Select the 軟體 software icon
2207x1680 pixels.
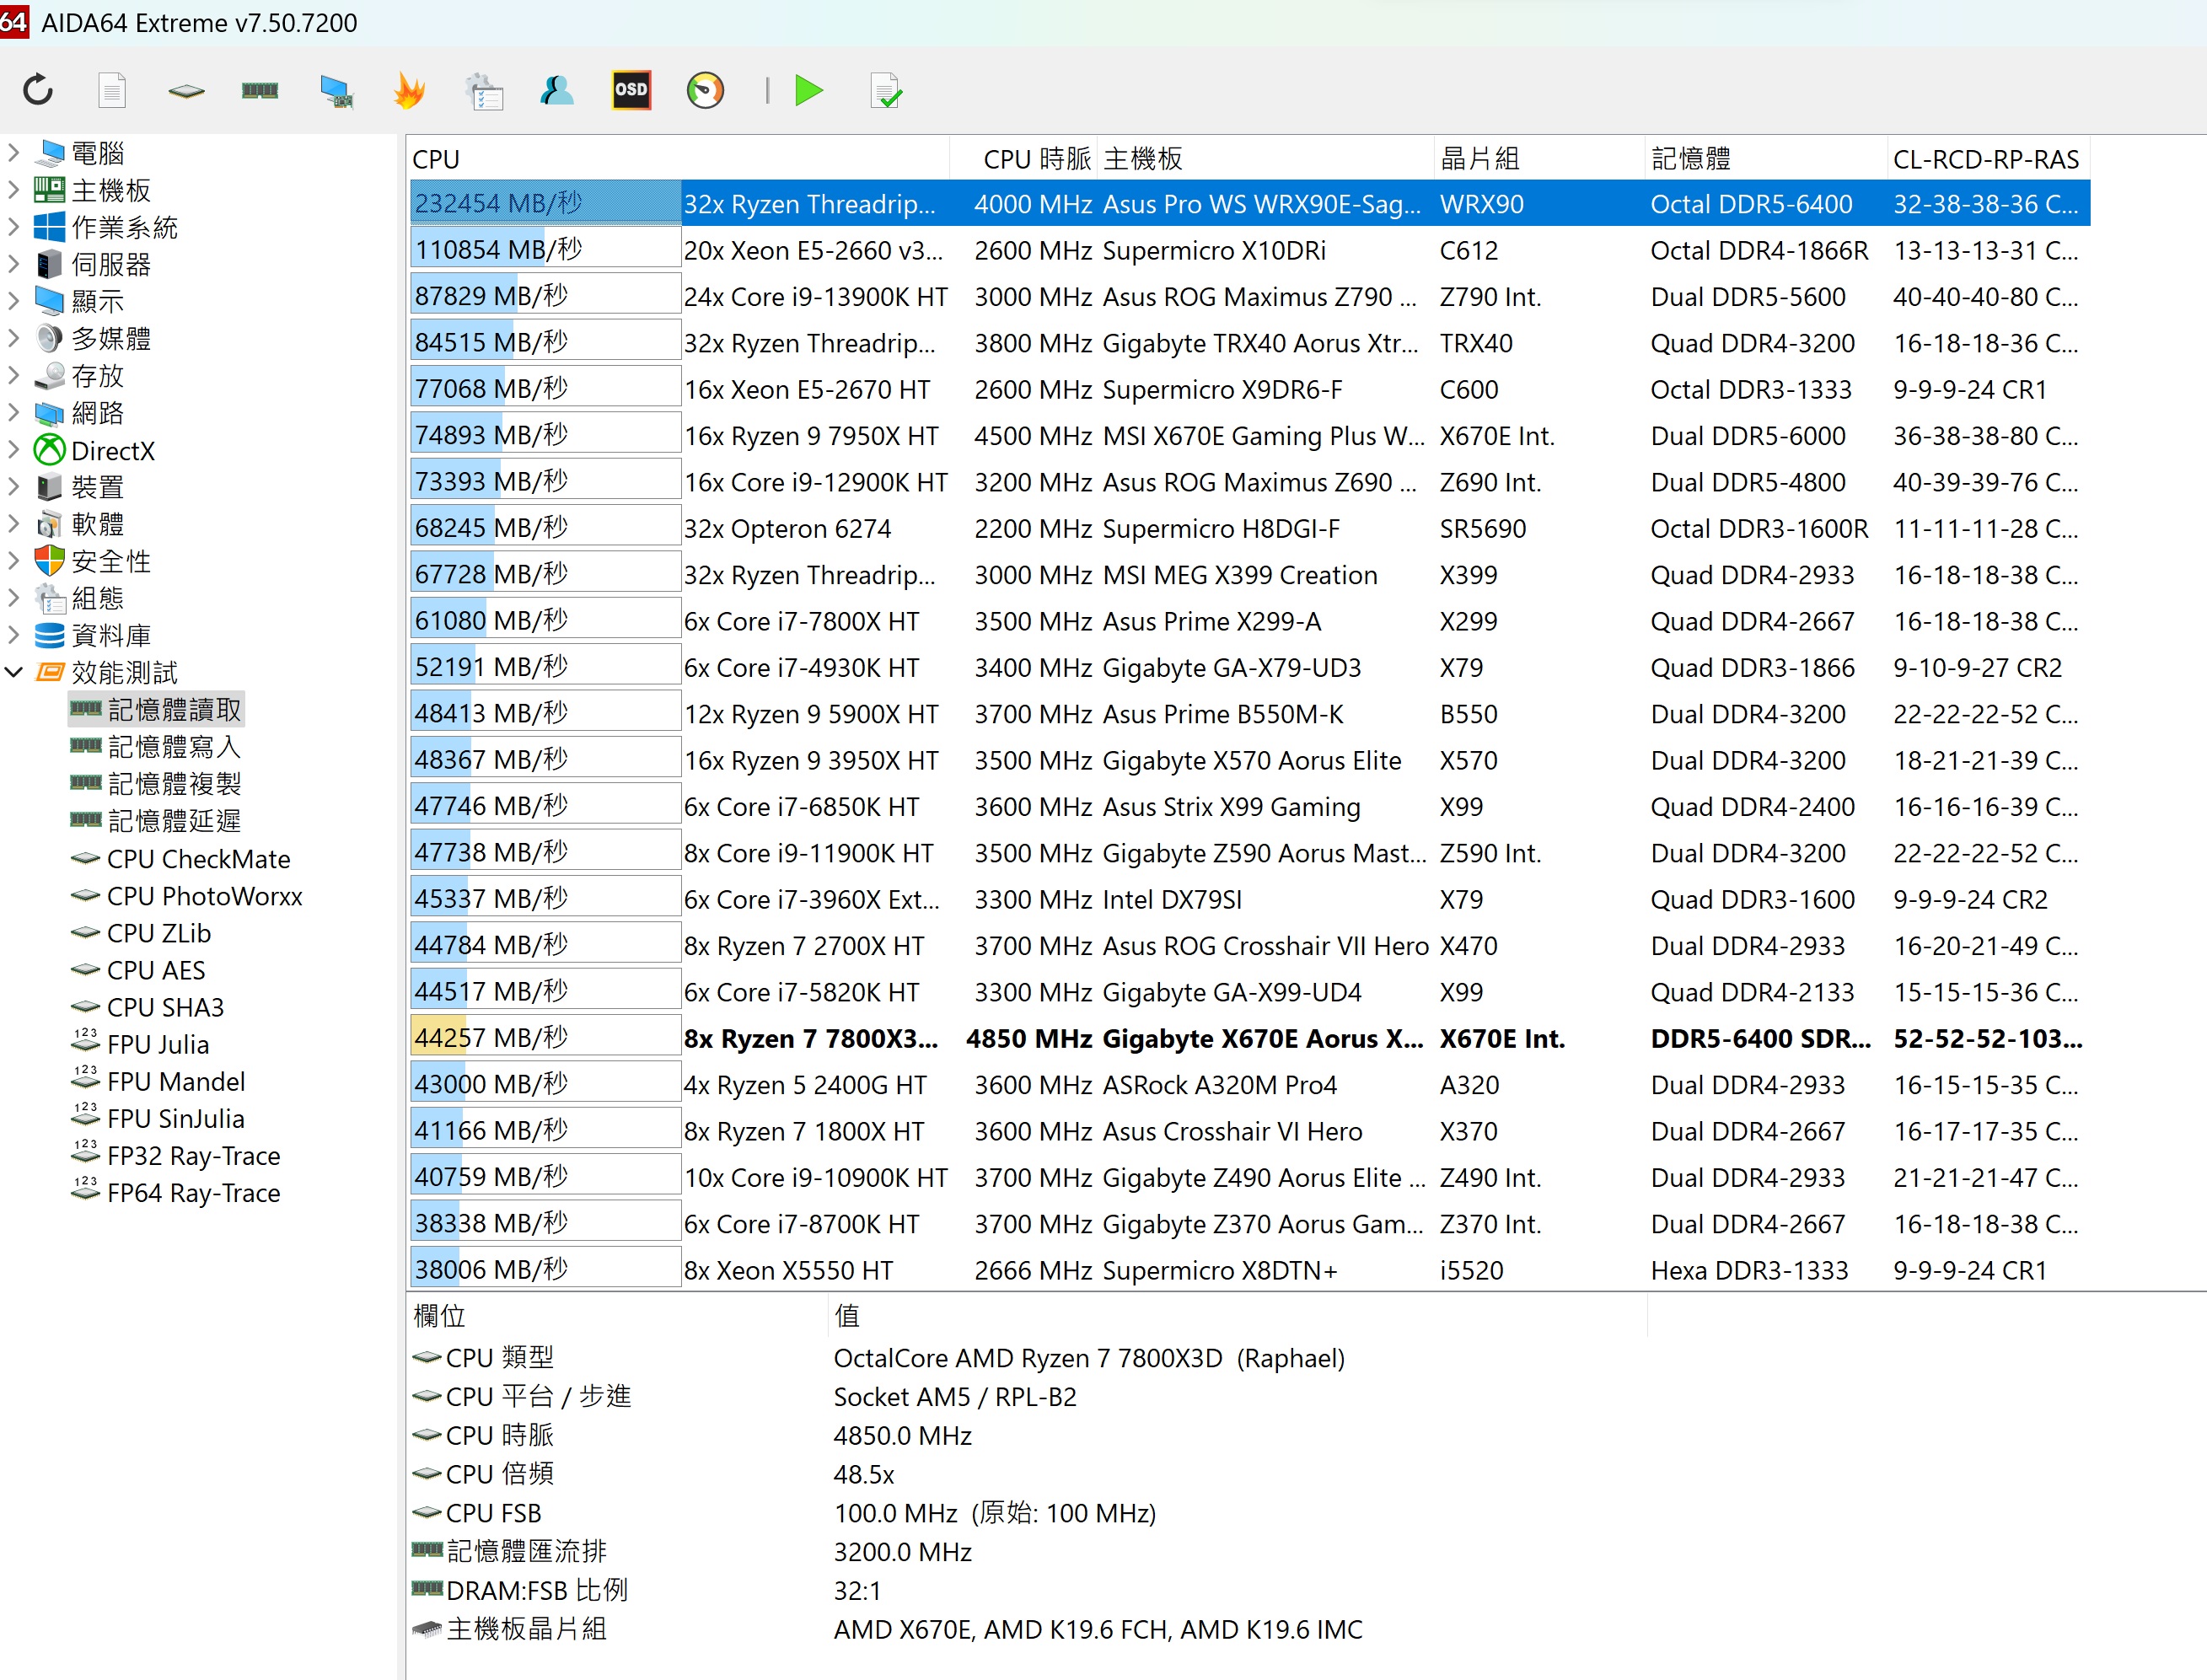49,524
